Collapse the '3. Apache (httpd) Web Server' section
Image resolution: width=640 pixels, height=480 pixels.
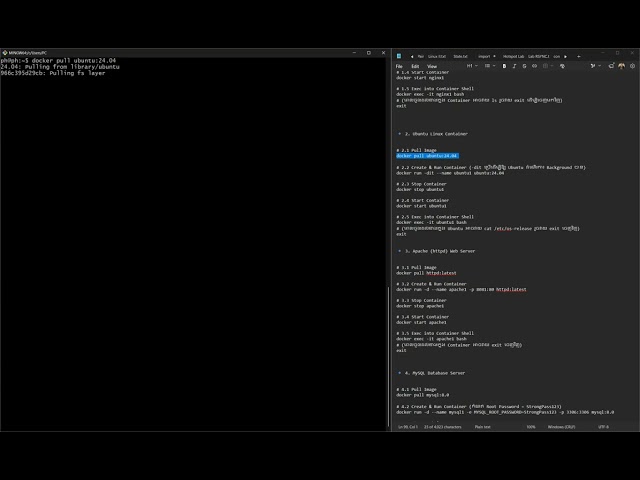(400, 251)
